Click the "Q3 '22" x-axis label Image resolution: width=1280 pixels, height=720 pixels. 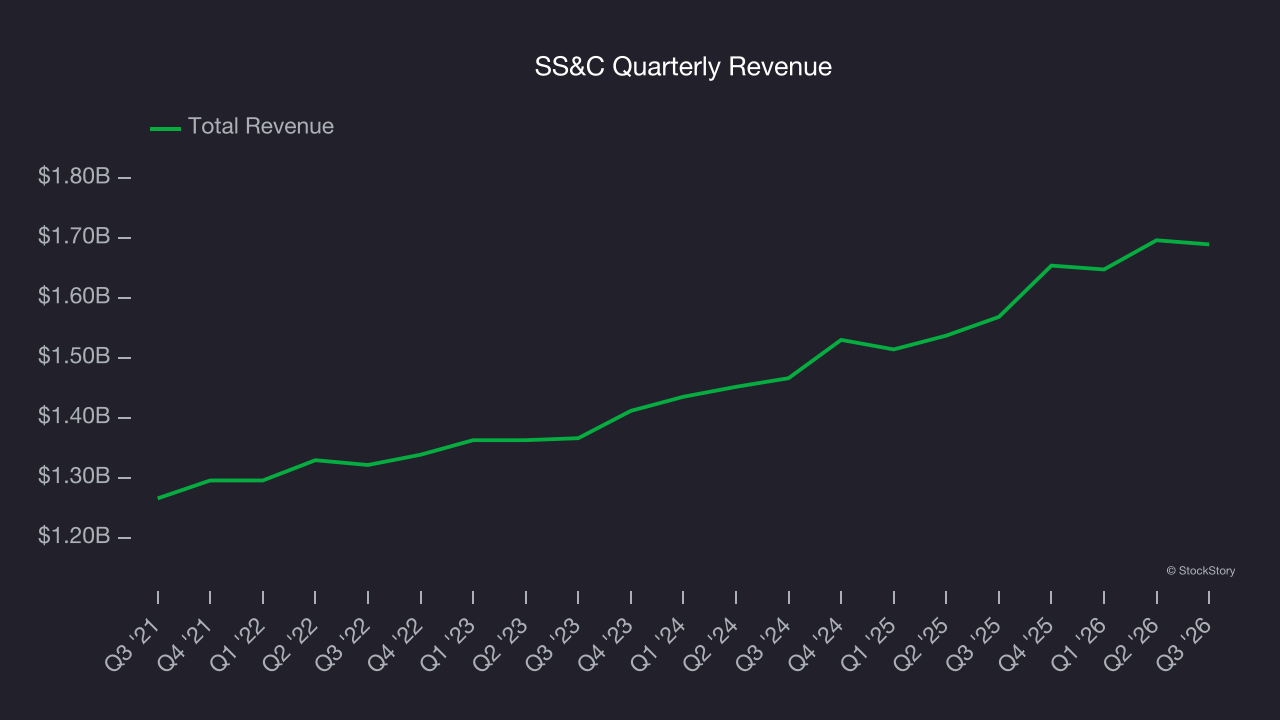343,643
